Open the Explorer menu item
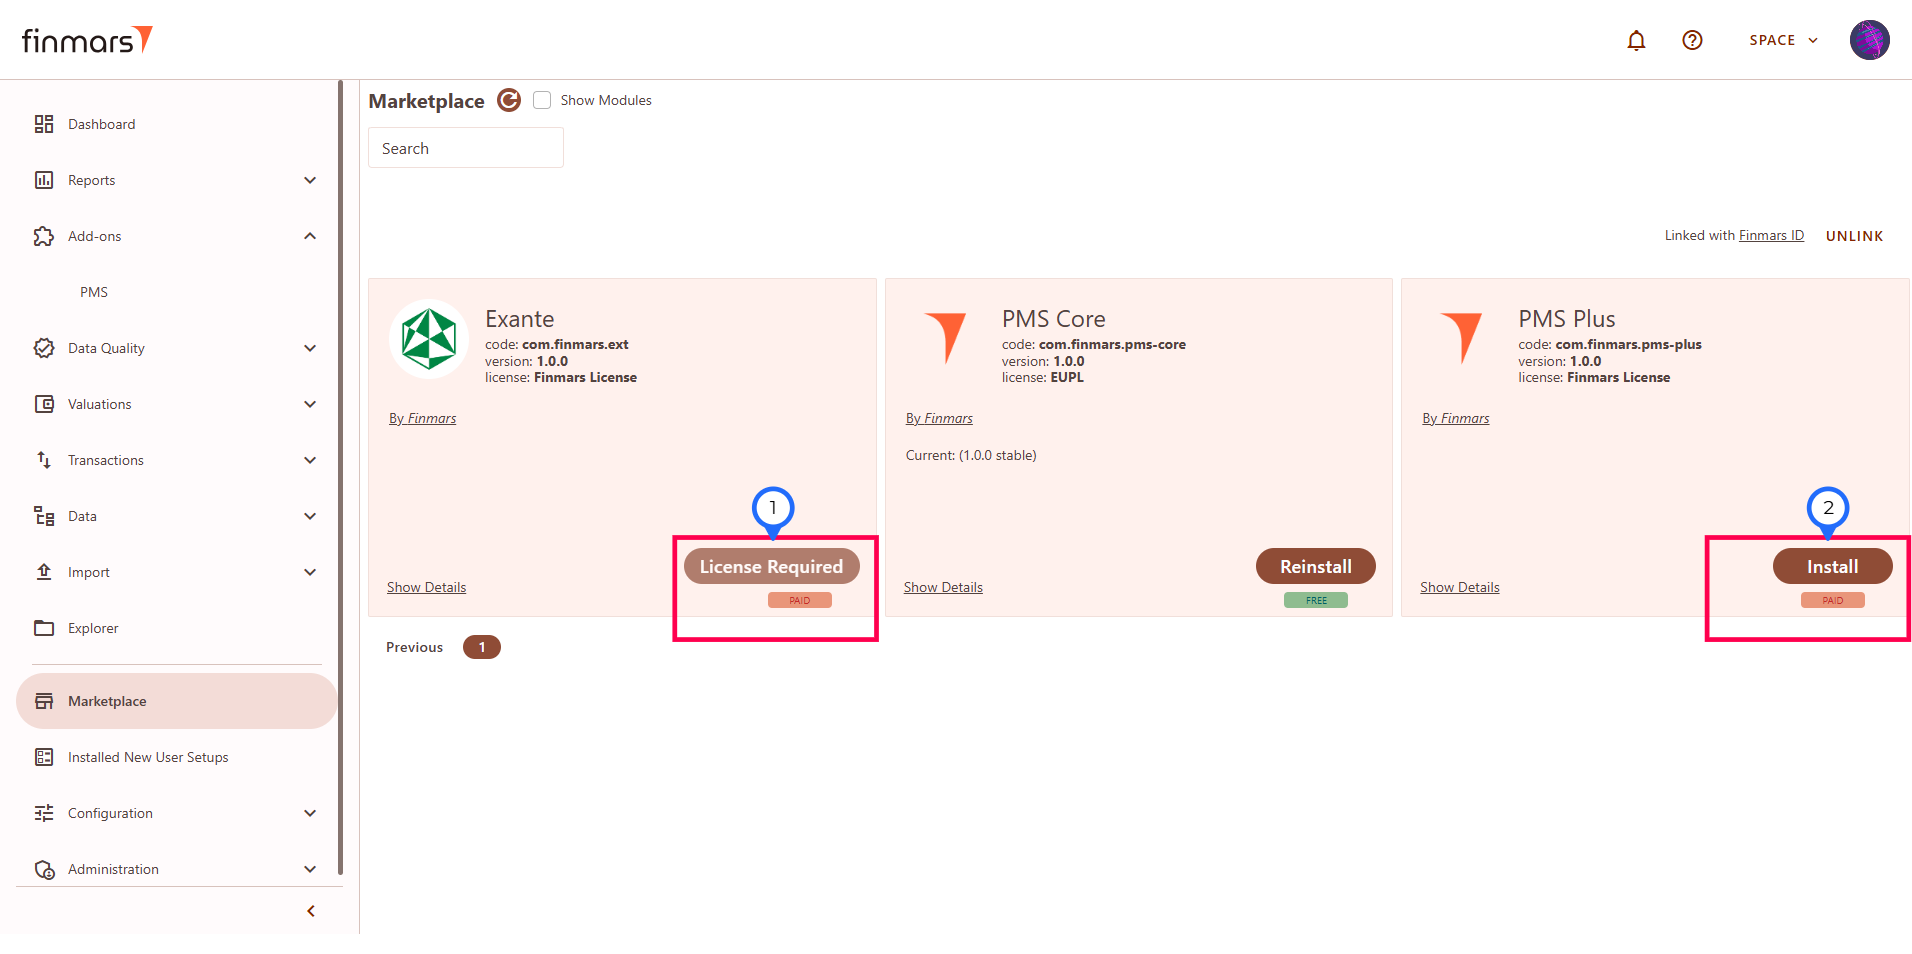Viewport: 1912px width, 954px height. tap(176, 628)
